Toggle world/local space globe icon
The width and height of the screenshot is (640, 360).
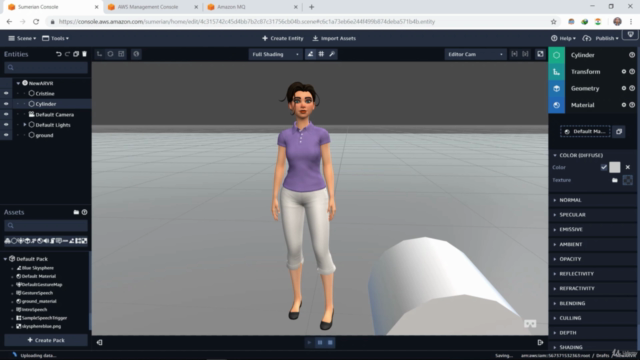136,54
